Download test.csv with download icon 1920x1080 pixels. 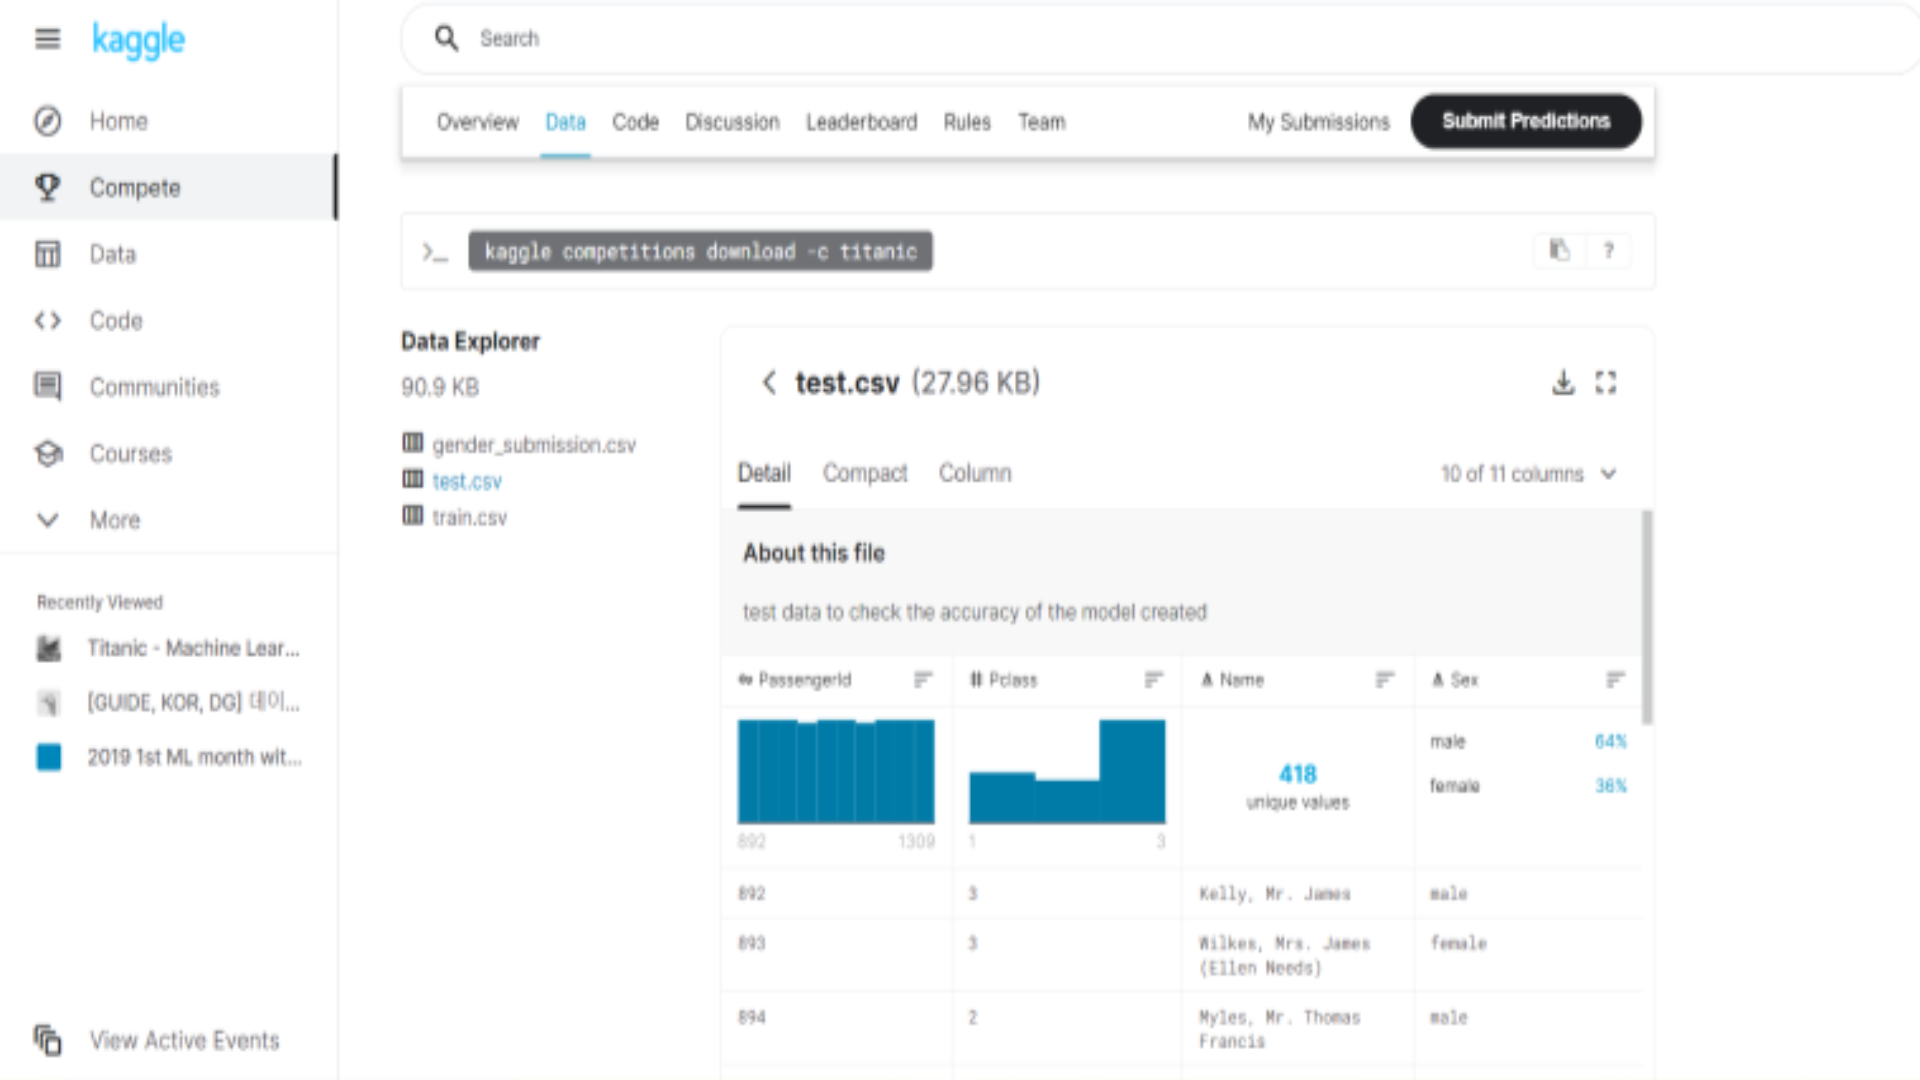[x=1563, y=382]
